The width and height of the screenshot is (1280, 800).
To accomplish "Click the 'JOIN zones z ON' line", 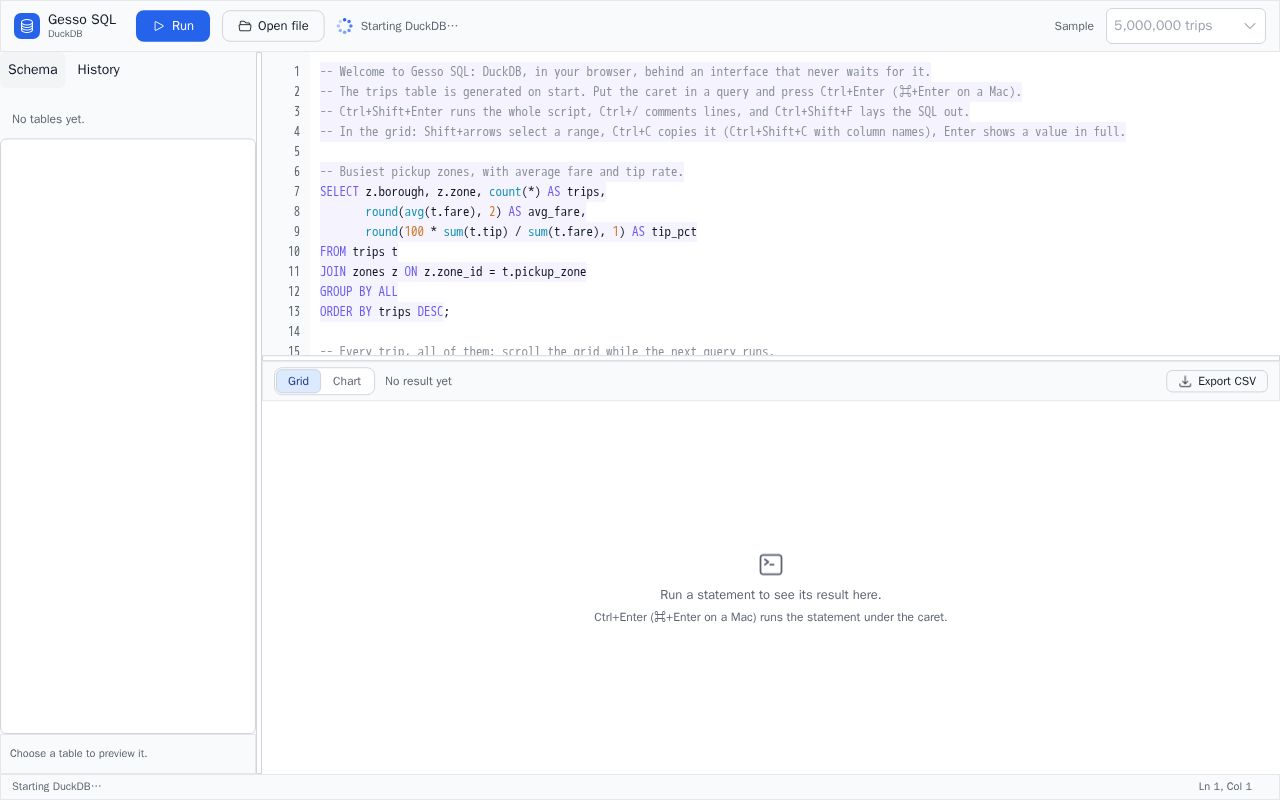I will [x=453, y=271].
